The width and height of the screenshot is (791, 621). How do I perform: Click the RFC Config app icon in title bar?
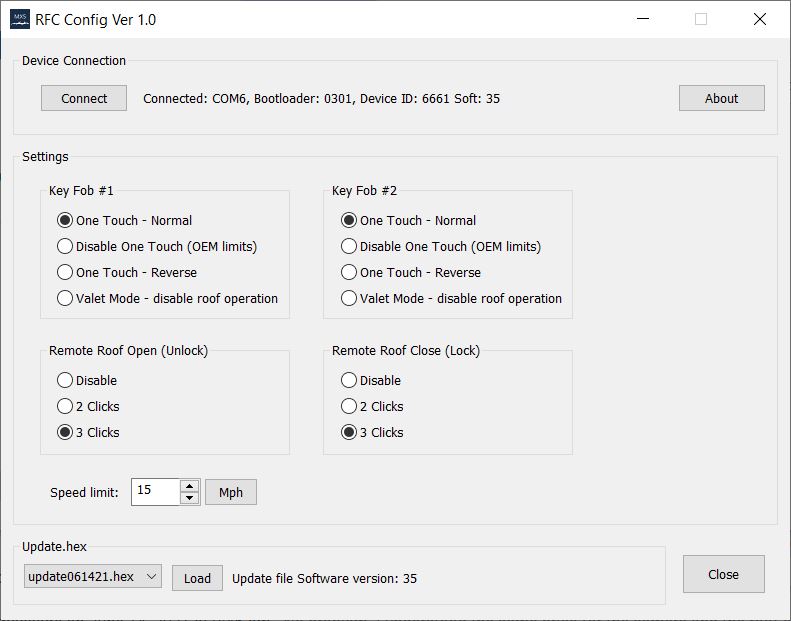click(20, 19)
